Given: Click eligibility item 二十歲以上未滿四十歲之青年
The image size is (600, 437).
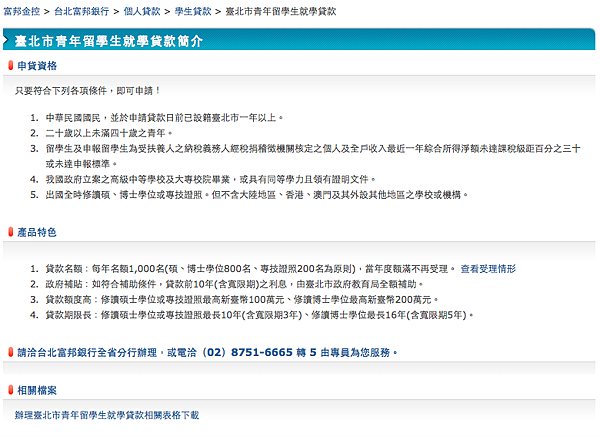Looking at the screenshot, I should (x=109, y=133).
